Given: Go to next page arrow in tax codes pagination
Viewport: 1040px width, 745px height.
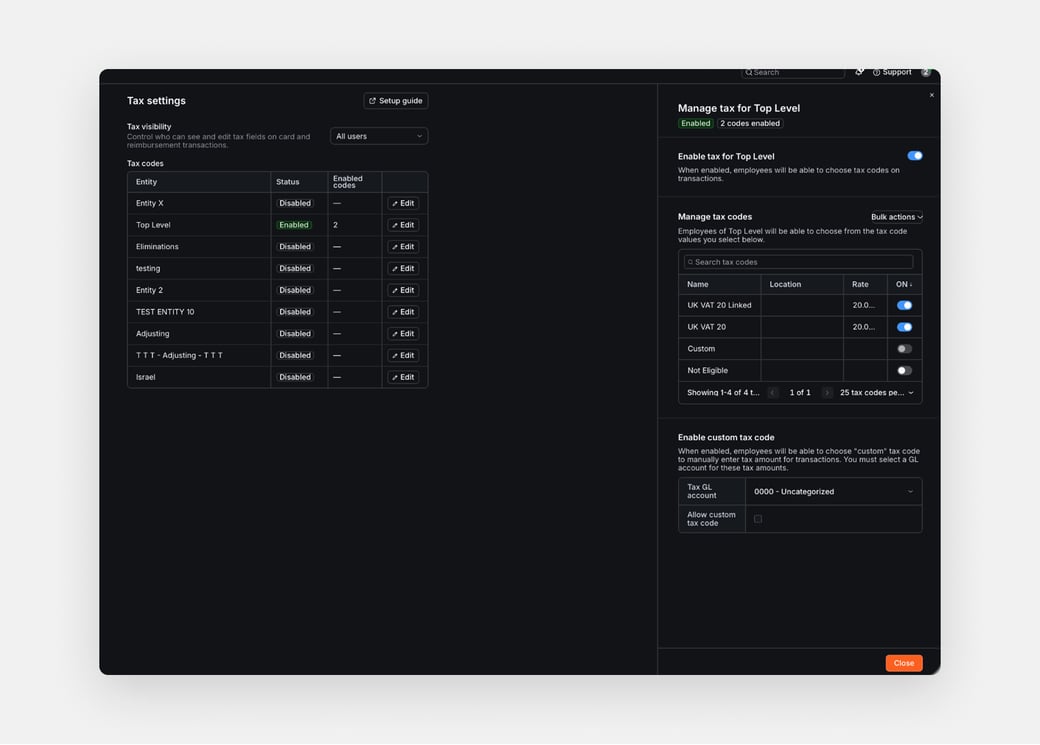Looking at the screenshot, I should [827, 393].
